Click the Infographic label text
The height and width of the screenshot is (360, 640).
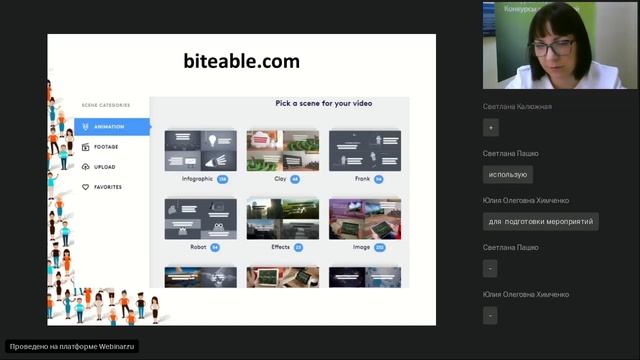[x=197, y=179]
